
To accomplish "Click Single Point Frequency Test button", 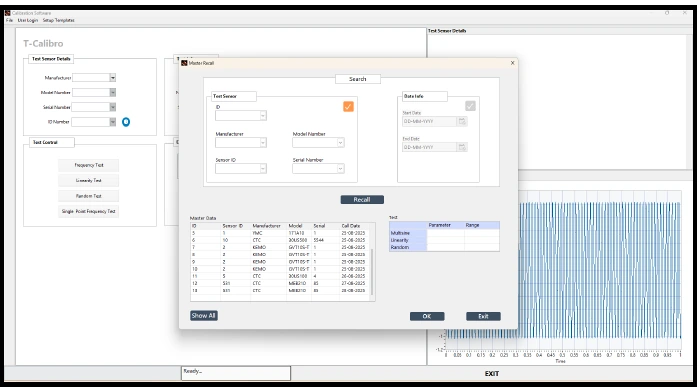I will pyautogui.click(x=89, y=211).
